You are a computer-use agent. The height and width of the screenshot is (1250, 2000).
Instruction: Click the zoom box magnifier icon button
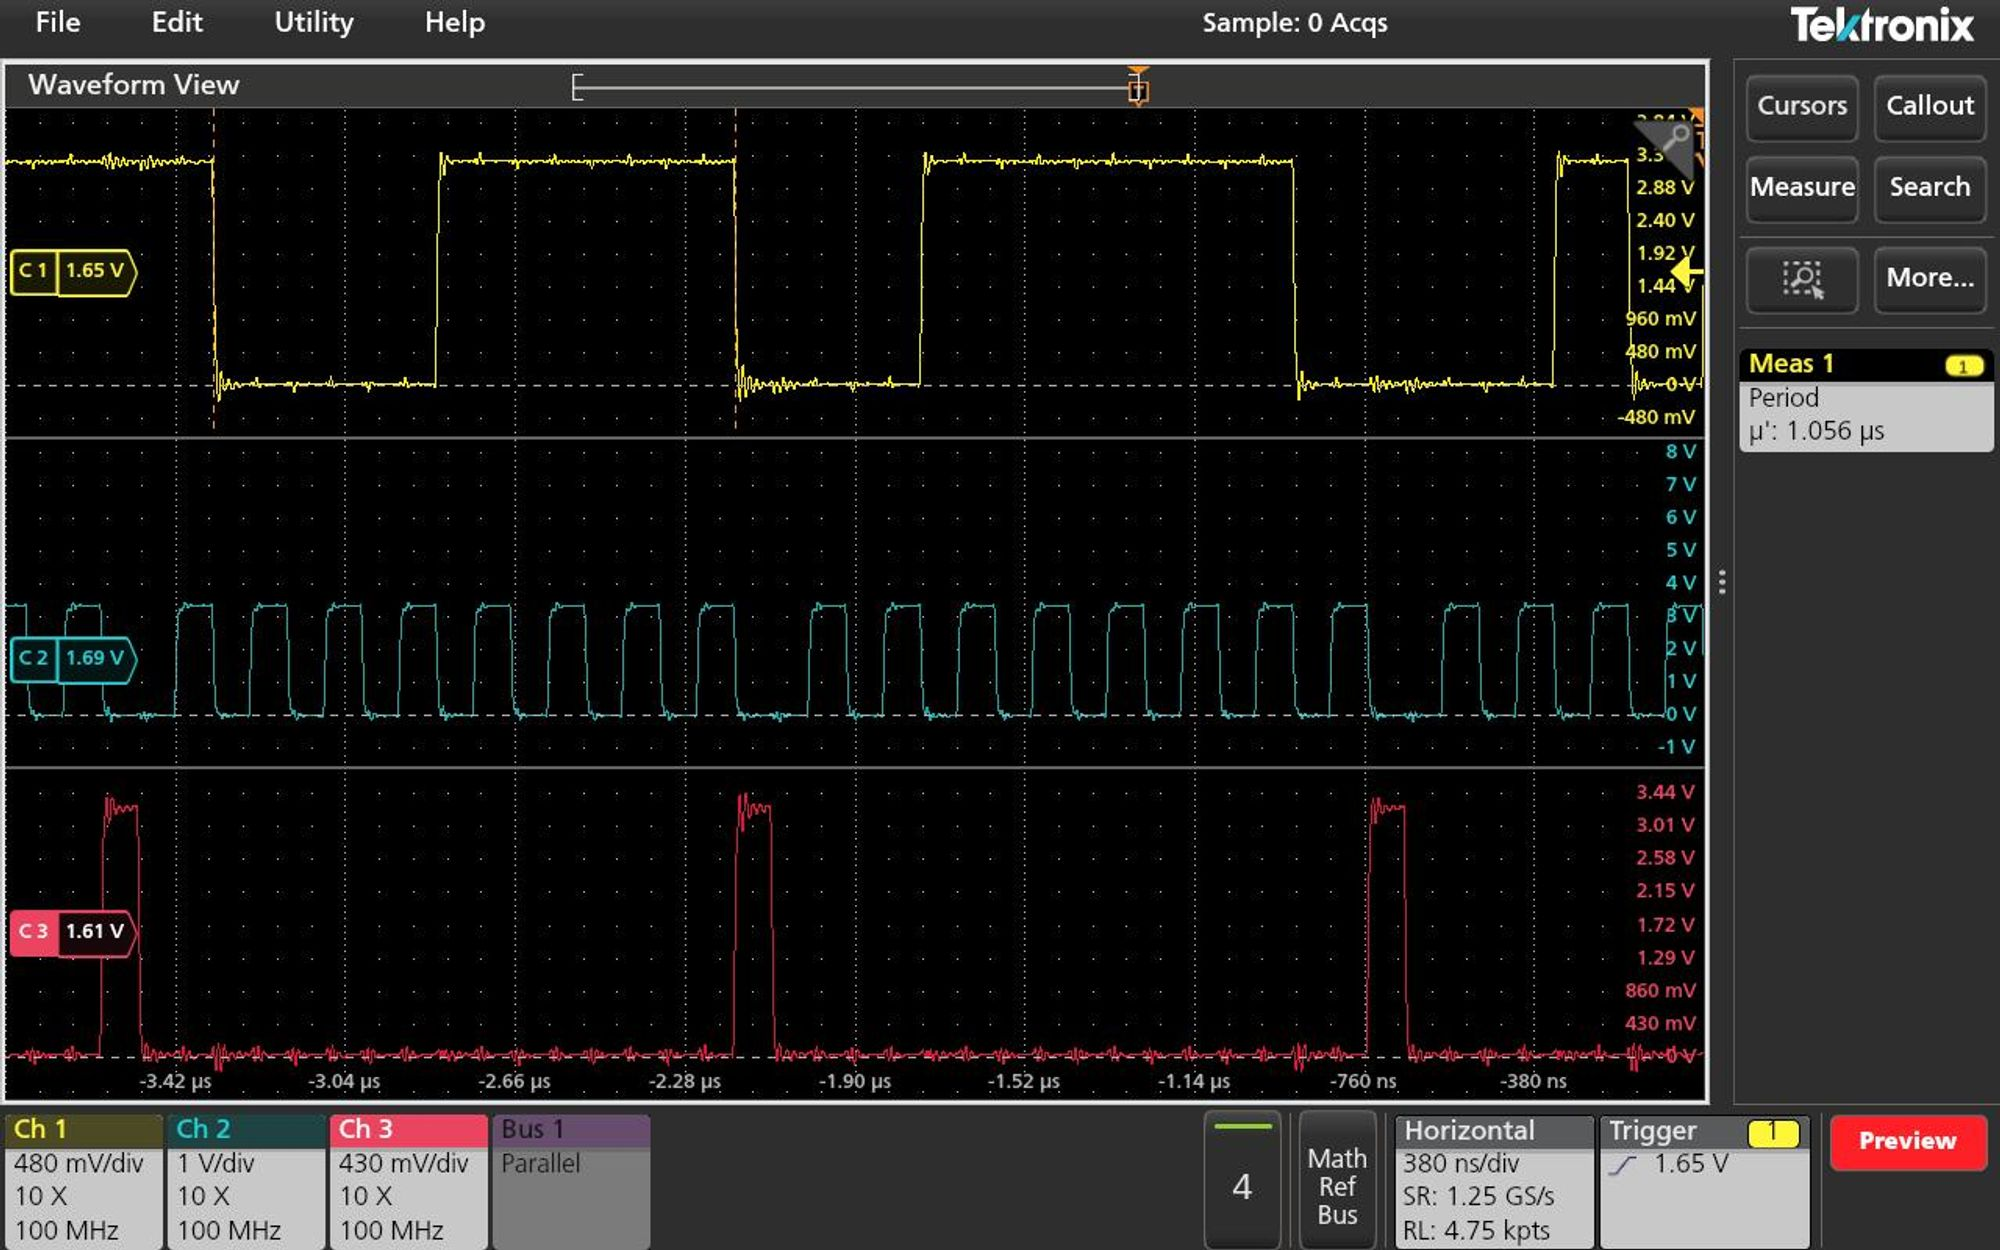pos(1802,279)
